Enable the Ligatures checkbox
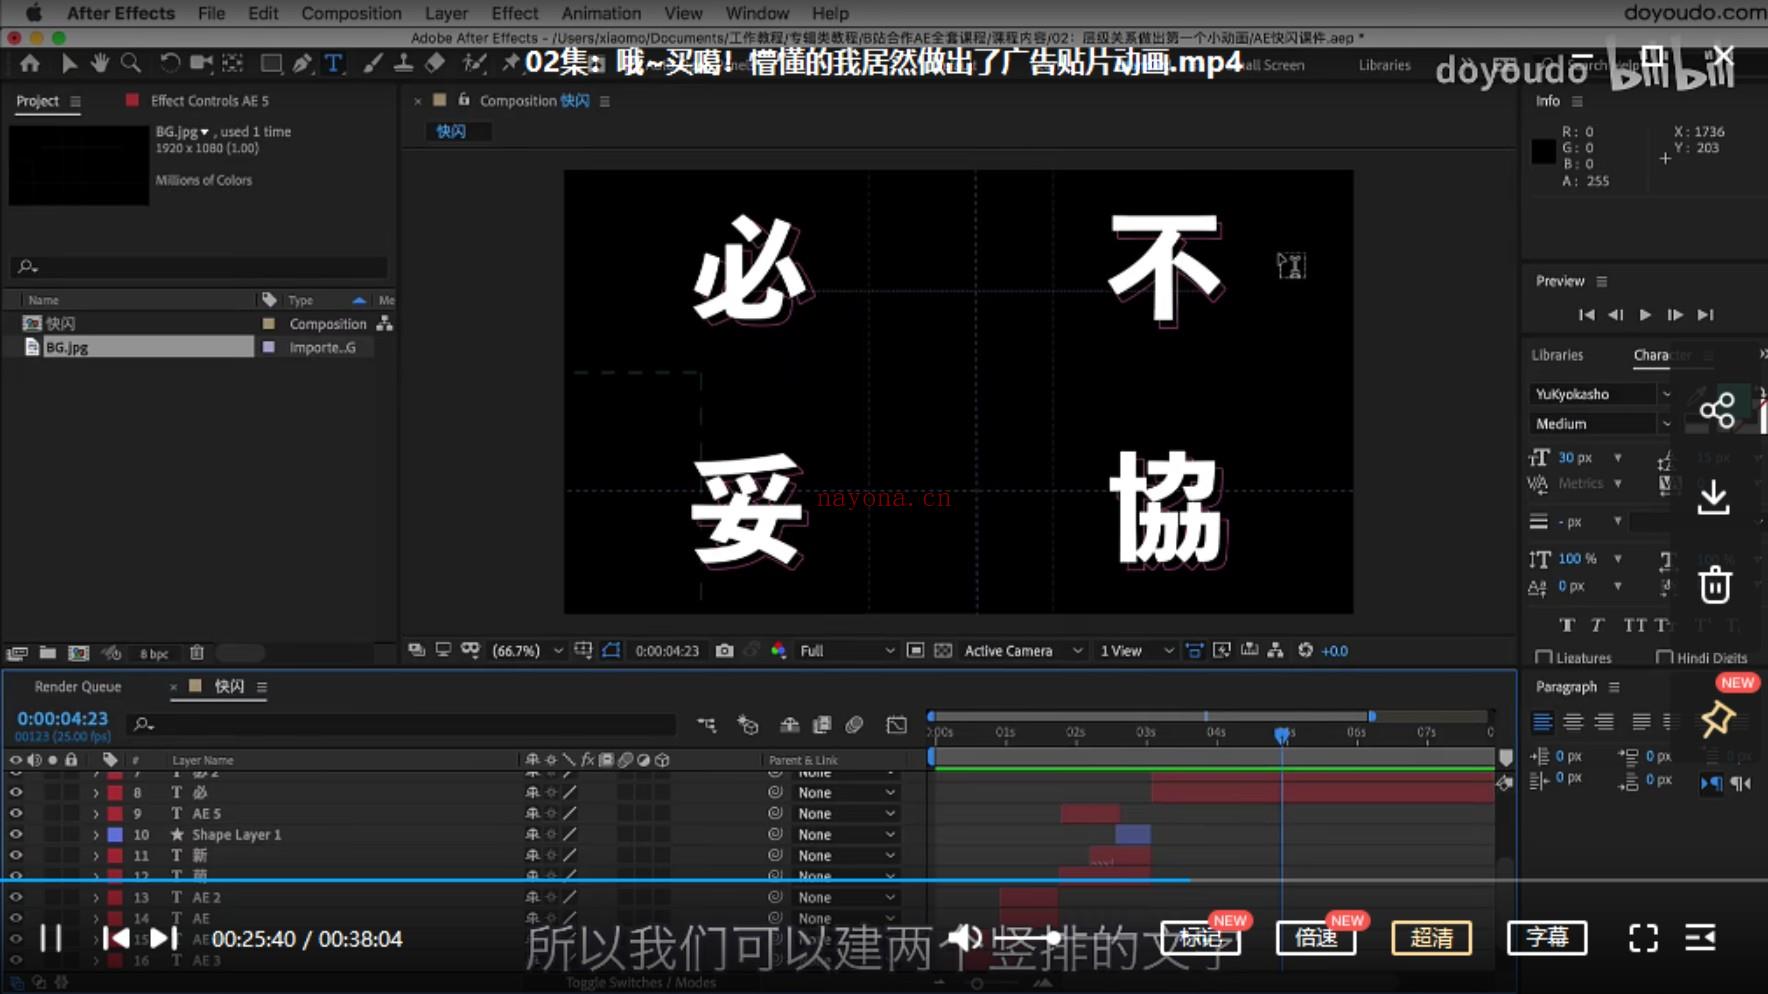The height and width of the screenshot is (994, 1768). [x=1544, y=657]
